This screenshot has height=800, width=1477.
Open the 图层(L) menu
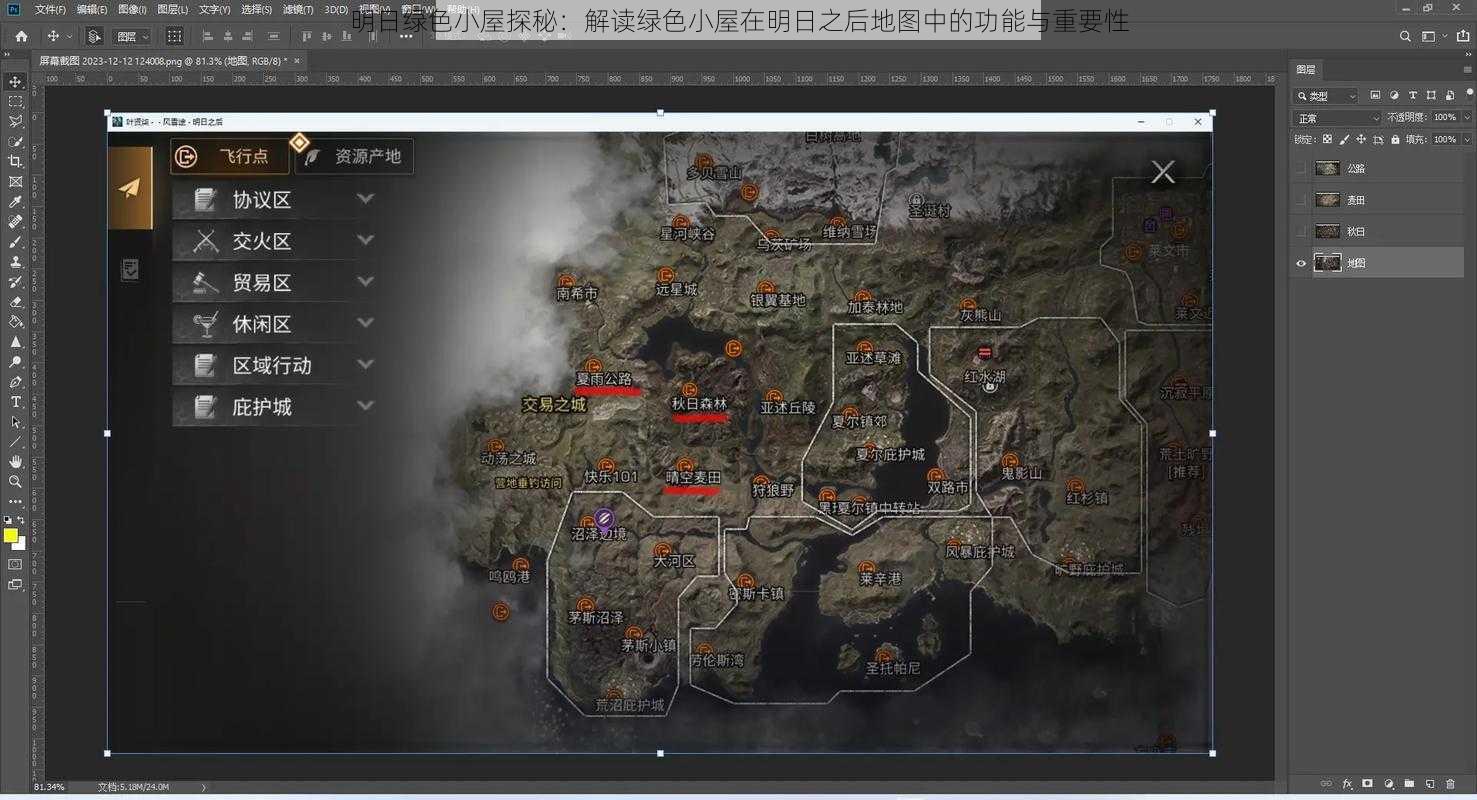tap(172, 9)
